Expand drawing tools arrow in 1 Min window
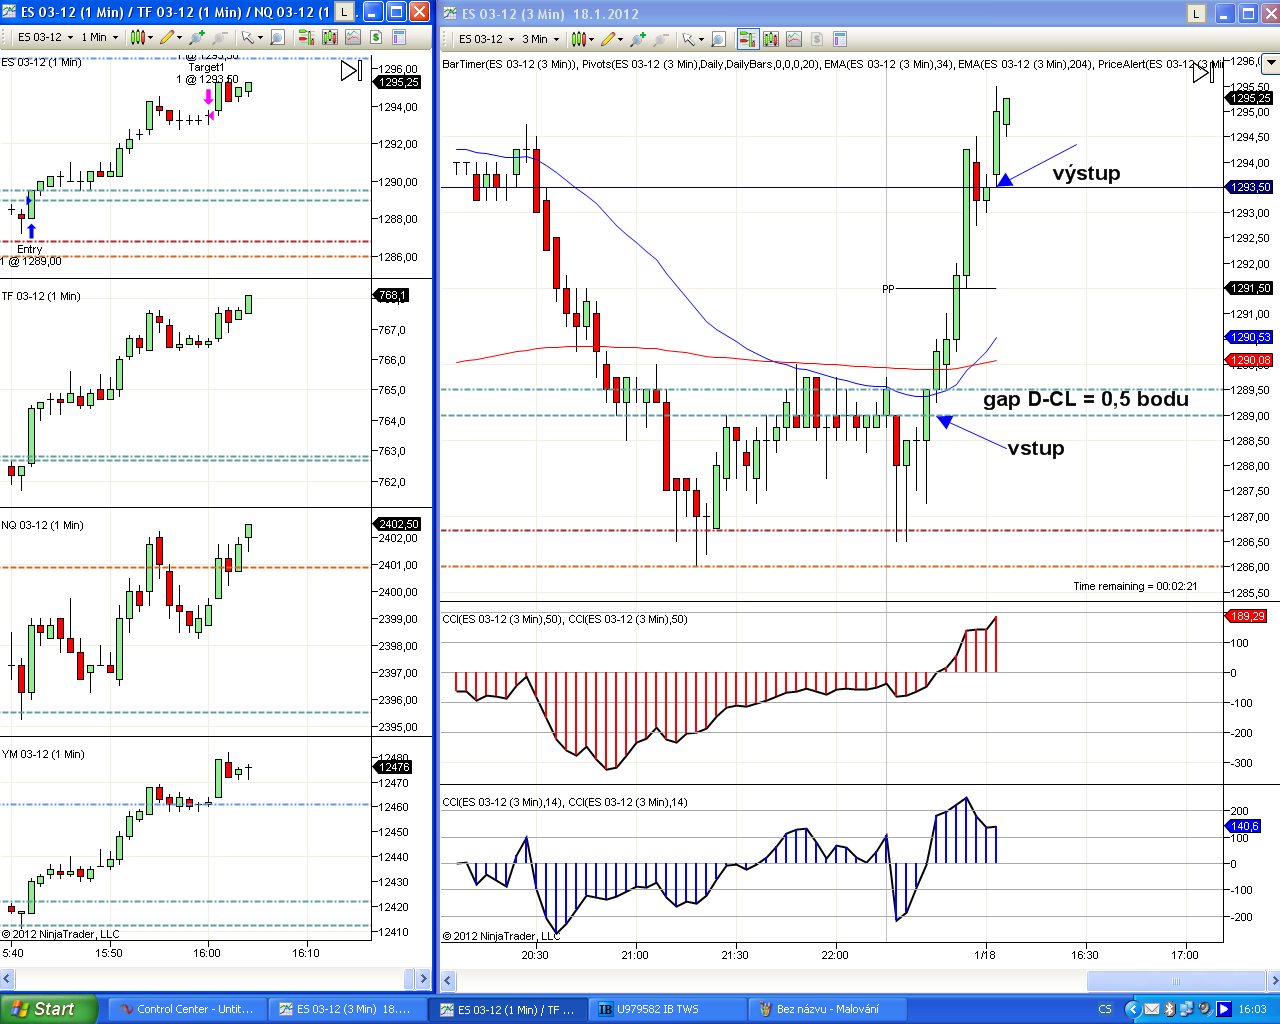This screenshot has width=1280, height=1024. [180, 38]
